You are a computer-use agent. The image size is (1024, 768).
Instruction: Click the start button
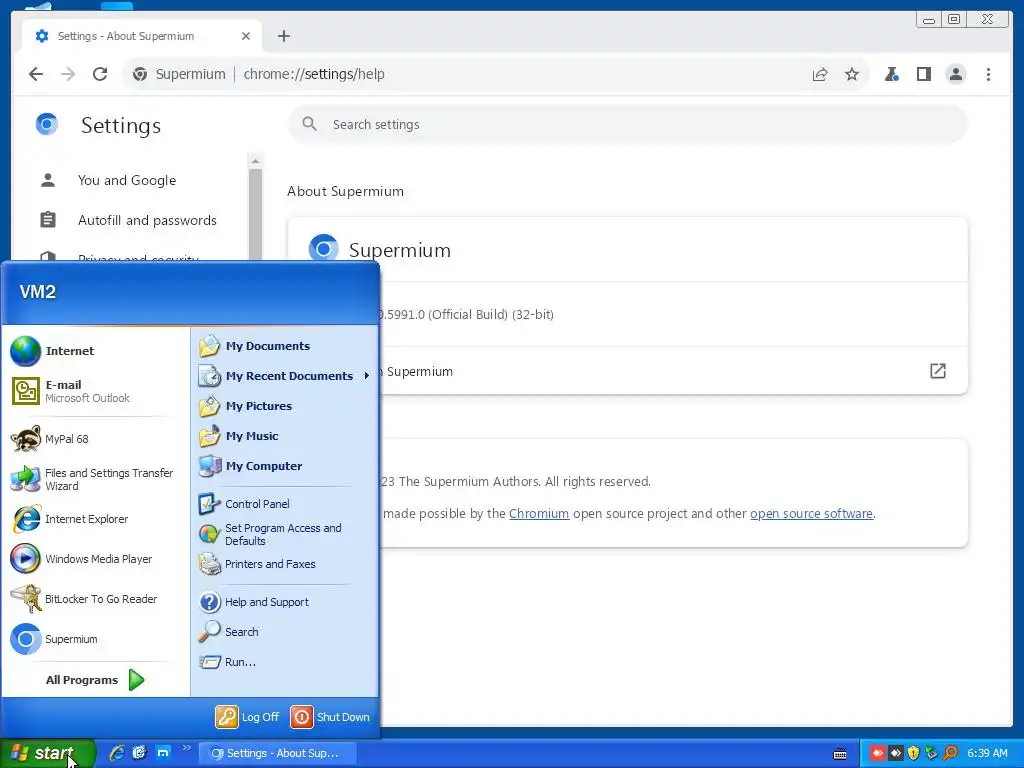[47, 753]
